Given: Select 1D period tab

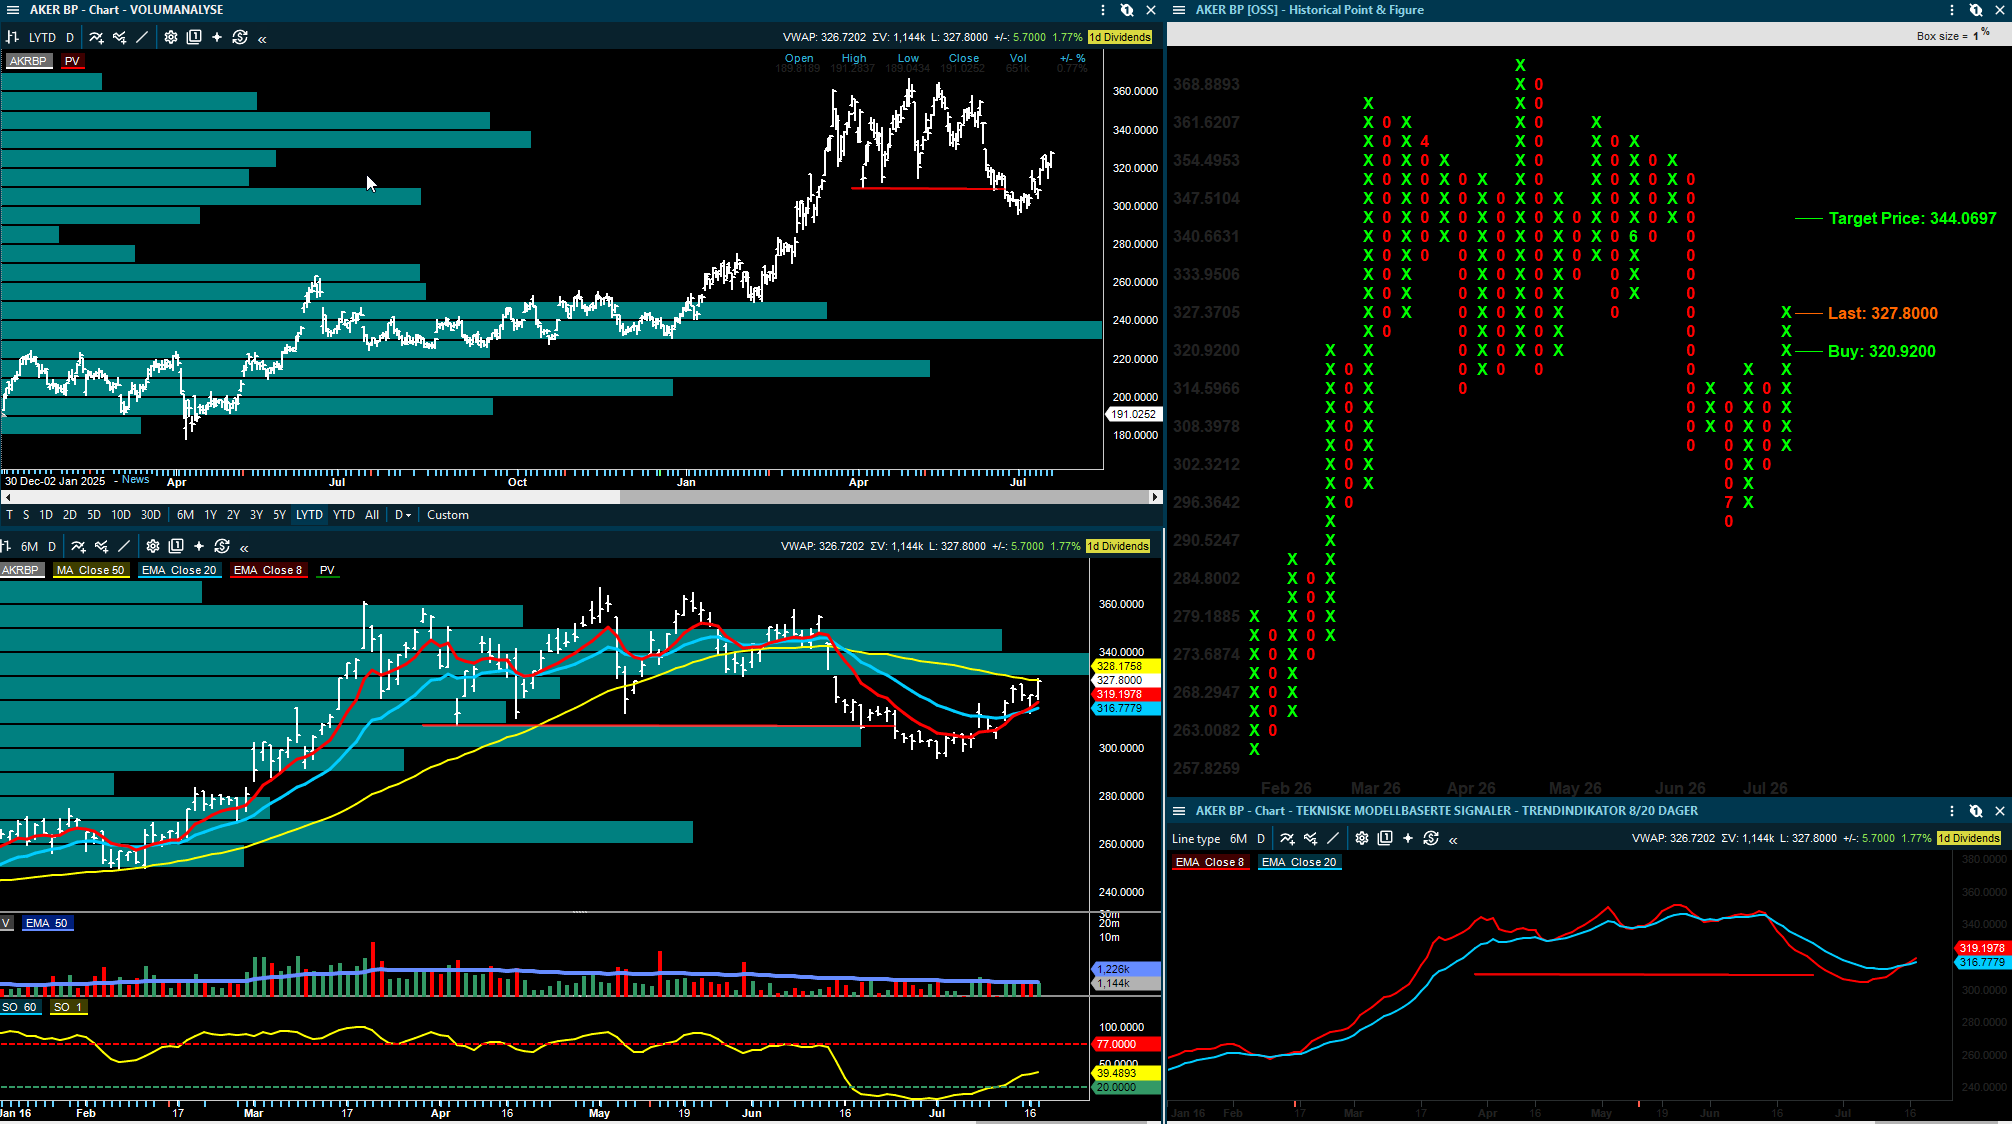Looking at the screenshot, I should tap(46, 515).
